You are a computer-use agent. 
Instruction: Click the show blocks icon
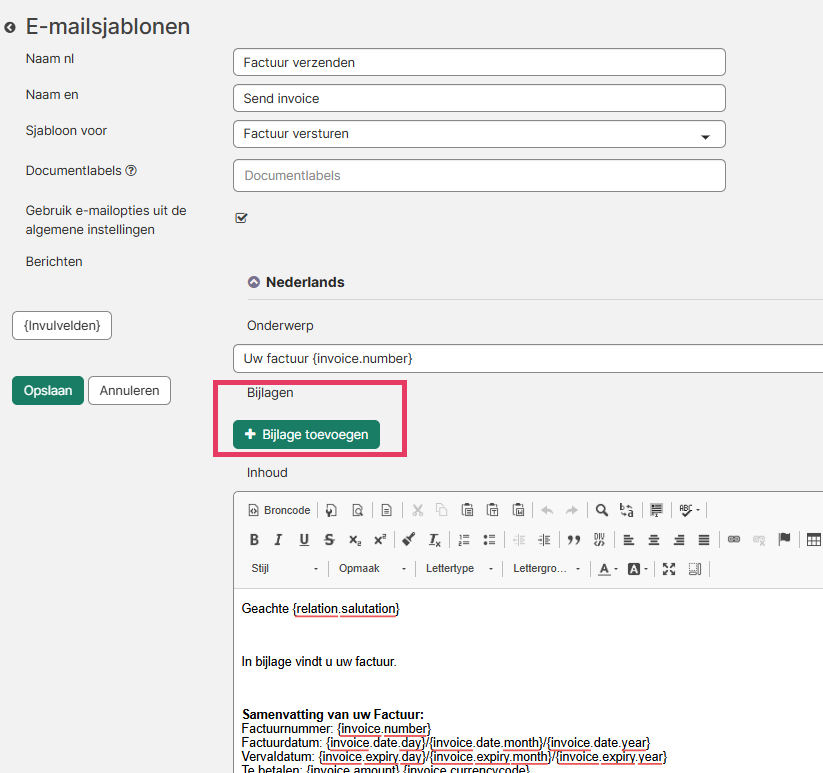(x=694, y=569)
